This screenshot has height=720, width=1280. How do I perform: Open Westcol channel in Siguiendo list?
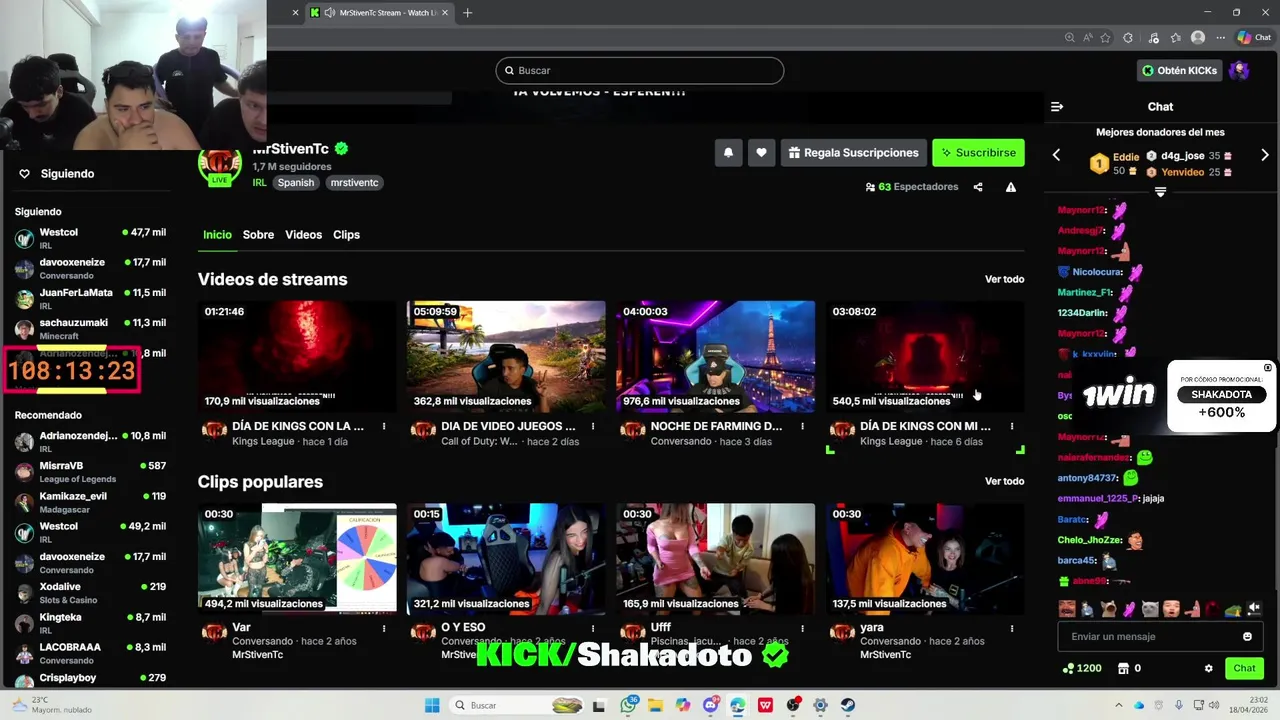(90, 238)
